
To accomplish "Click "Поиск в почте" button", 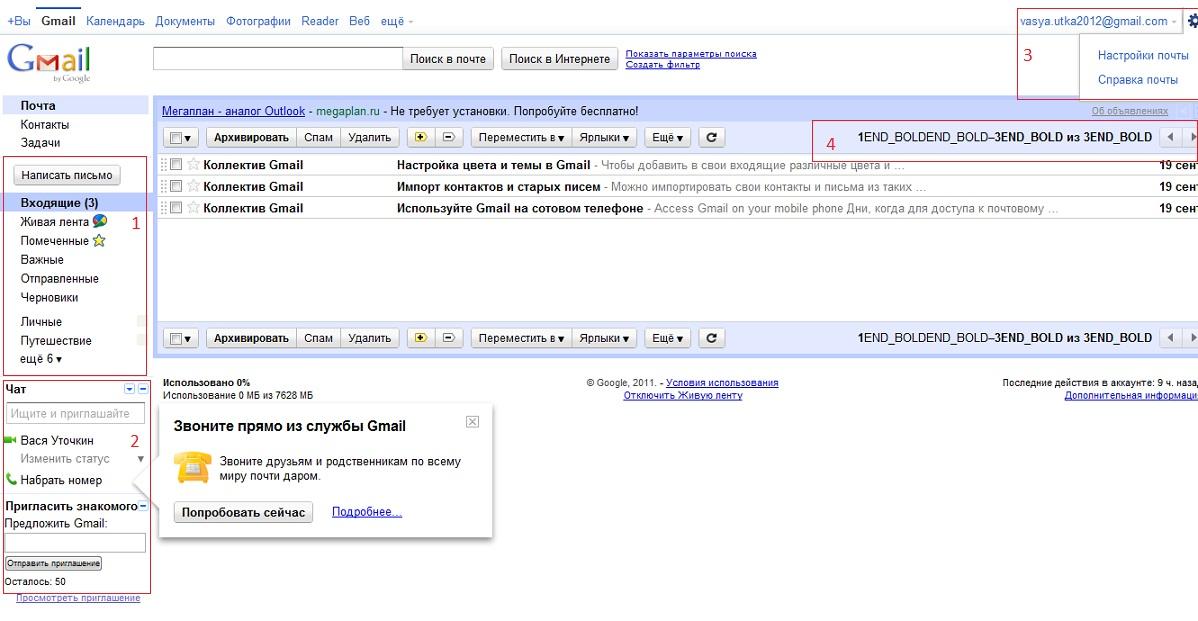I will click(x=448, y=59).
